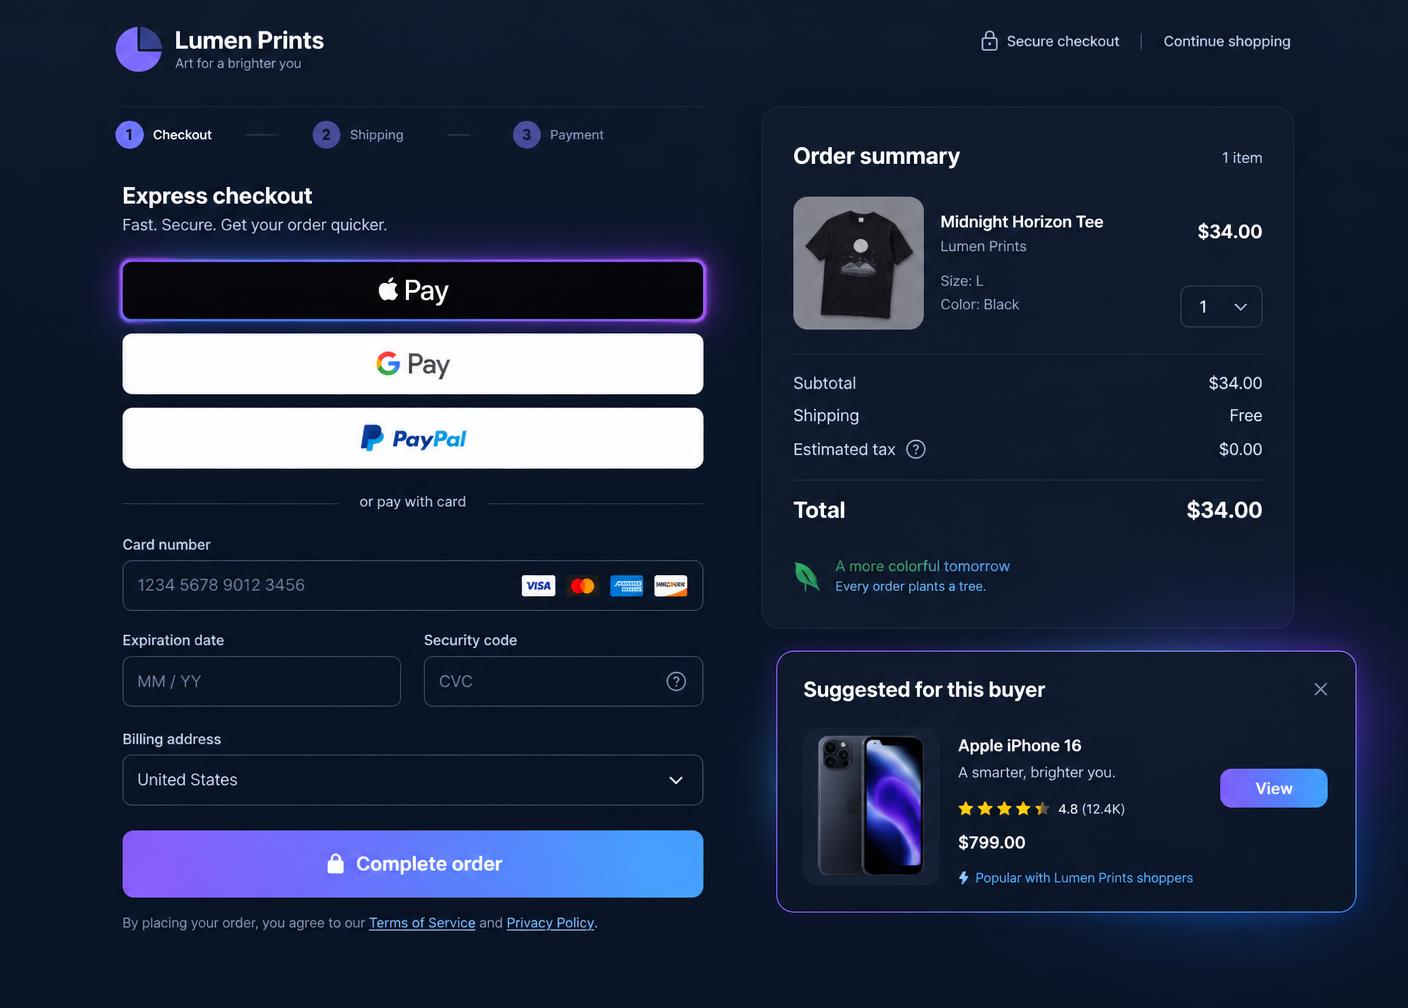Viewport: 1408px width, 1008px height.
Task: Click the '1 item' count text
Action: click(x=1242, y=158)
